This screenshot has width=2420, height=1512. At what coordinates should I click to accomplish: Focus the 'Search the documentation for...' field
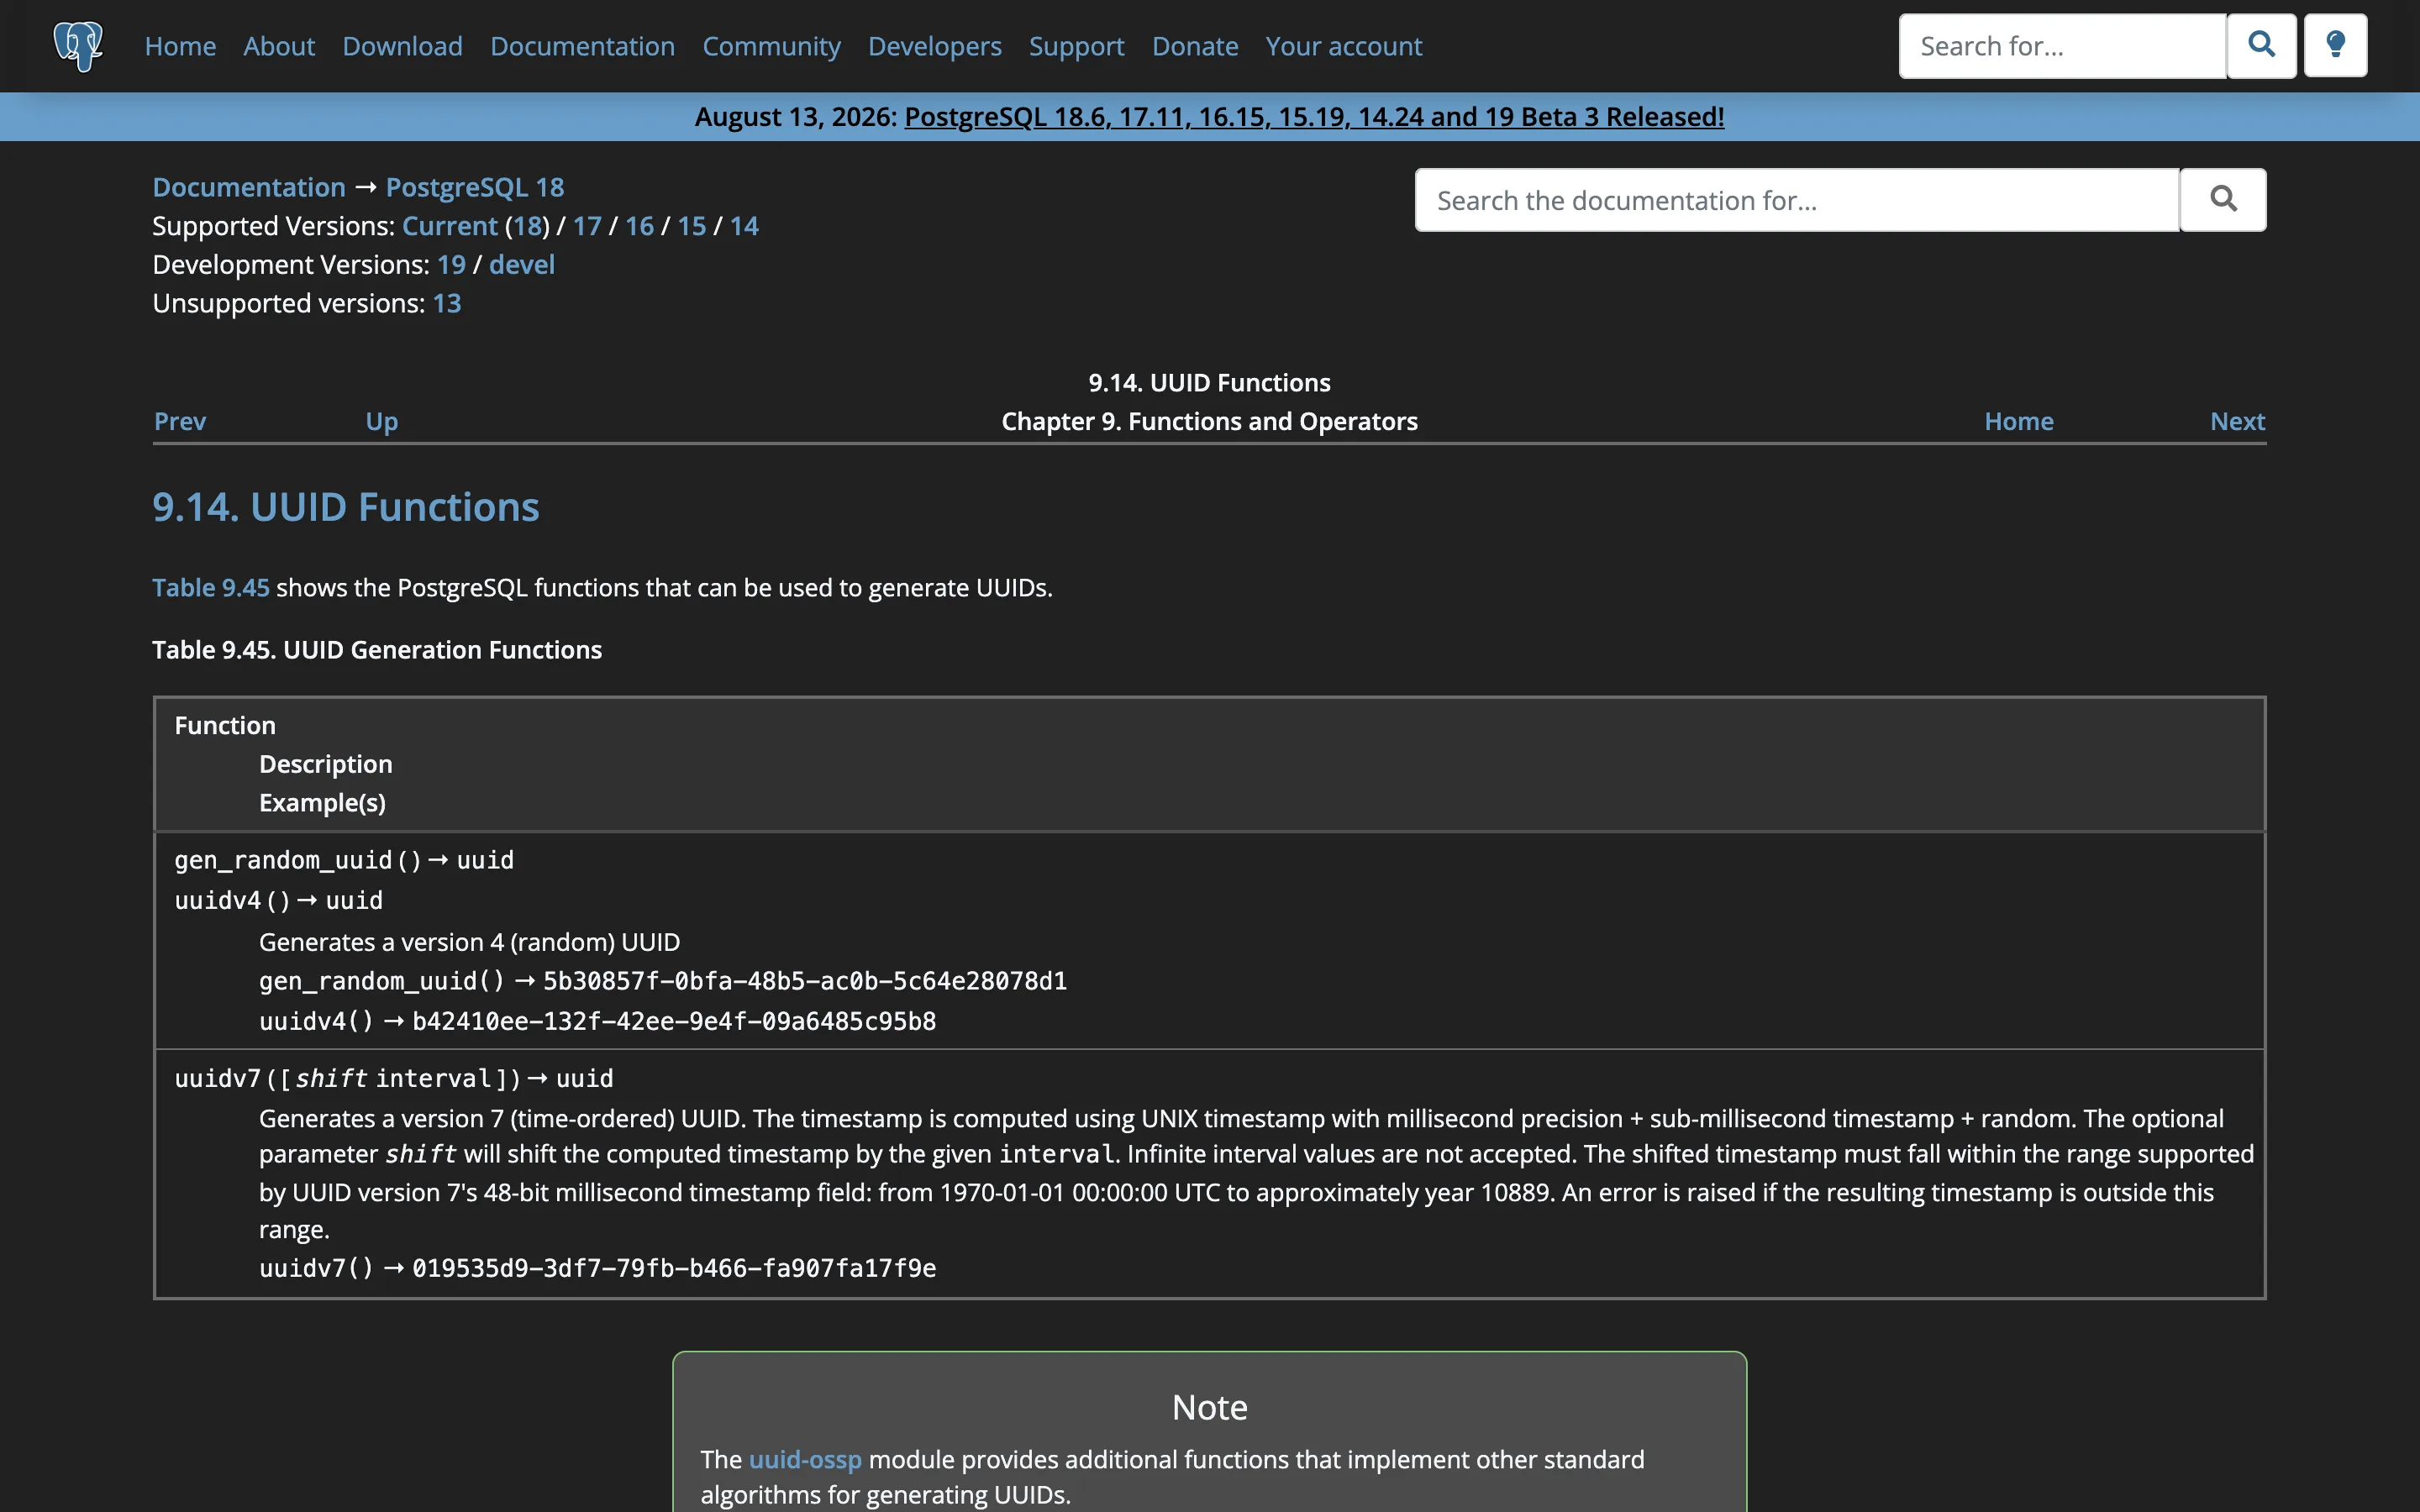click(x=1797, y=200)
